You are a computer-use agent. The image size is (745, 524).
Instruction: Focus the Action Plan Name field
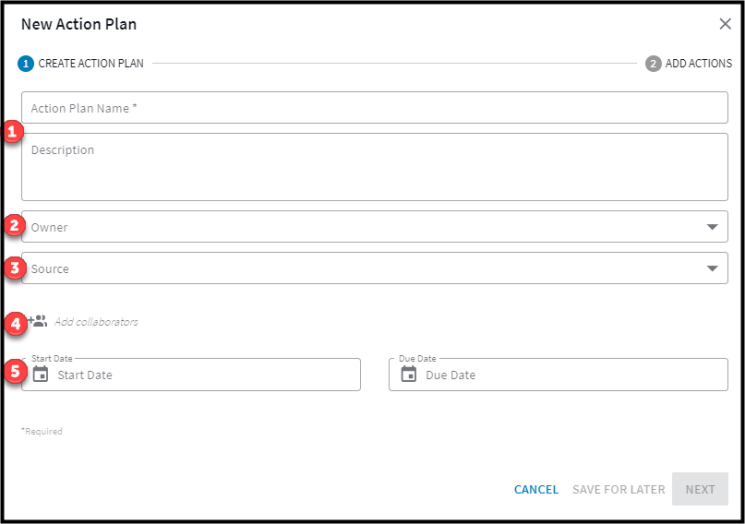(374, 108)
